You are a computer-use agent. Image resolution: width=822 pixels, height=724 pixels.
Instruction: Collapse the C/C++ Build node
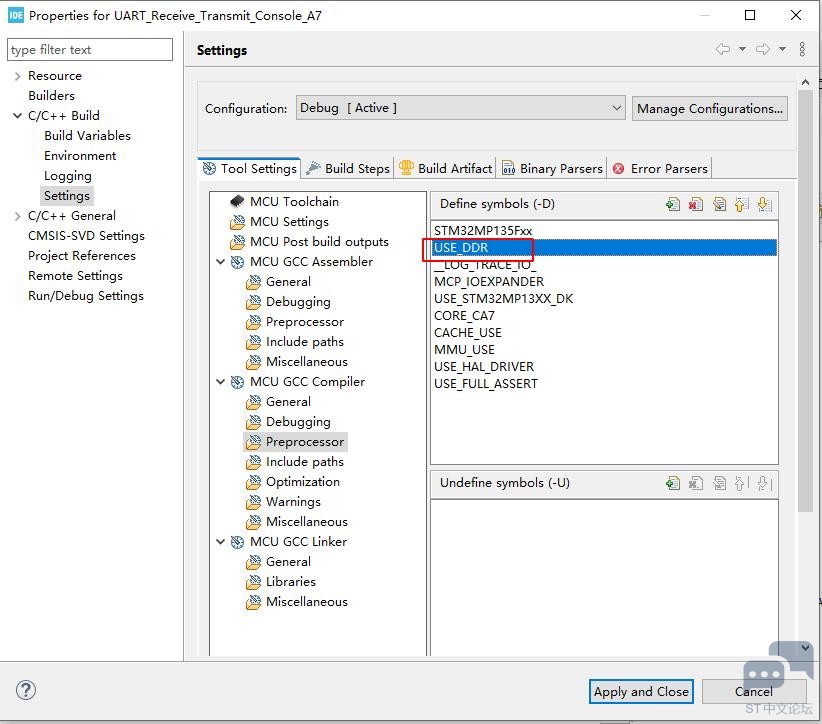click(17, 115)
